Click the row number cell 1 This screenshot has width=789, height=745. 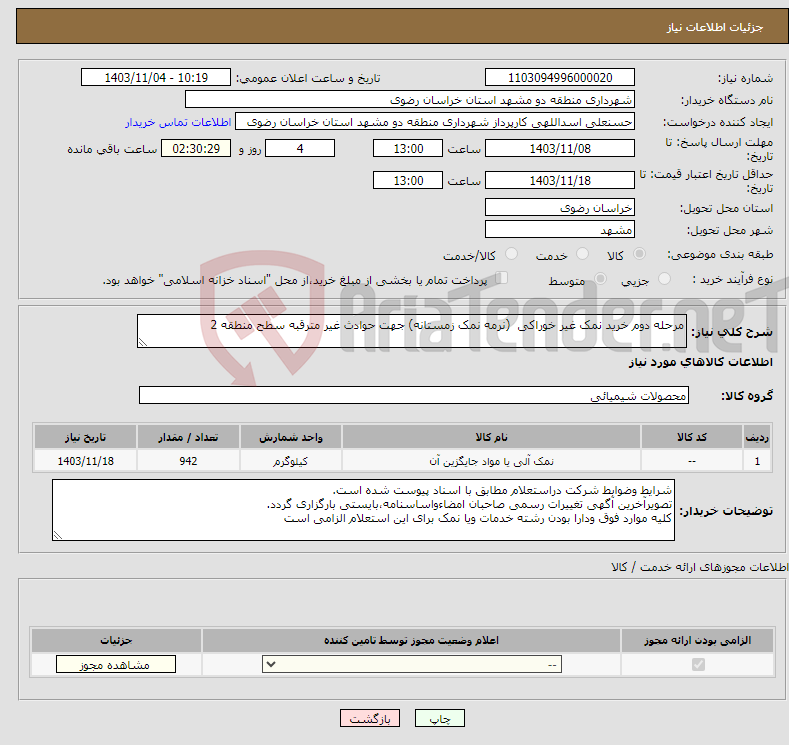(x=757, y=461)
